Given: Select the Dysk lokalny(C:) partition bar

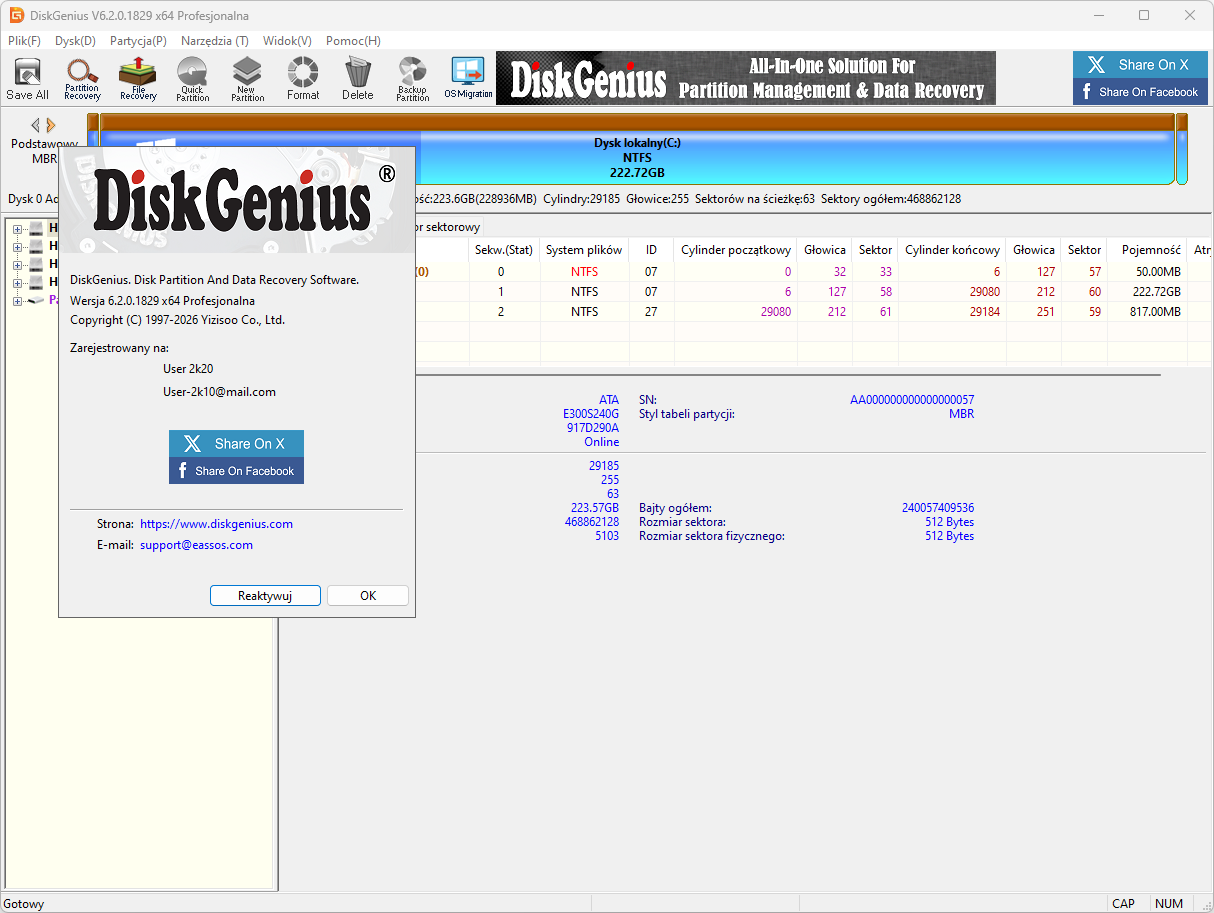Looking at the screenshot, I should [x=637, y=150].
